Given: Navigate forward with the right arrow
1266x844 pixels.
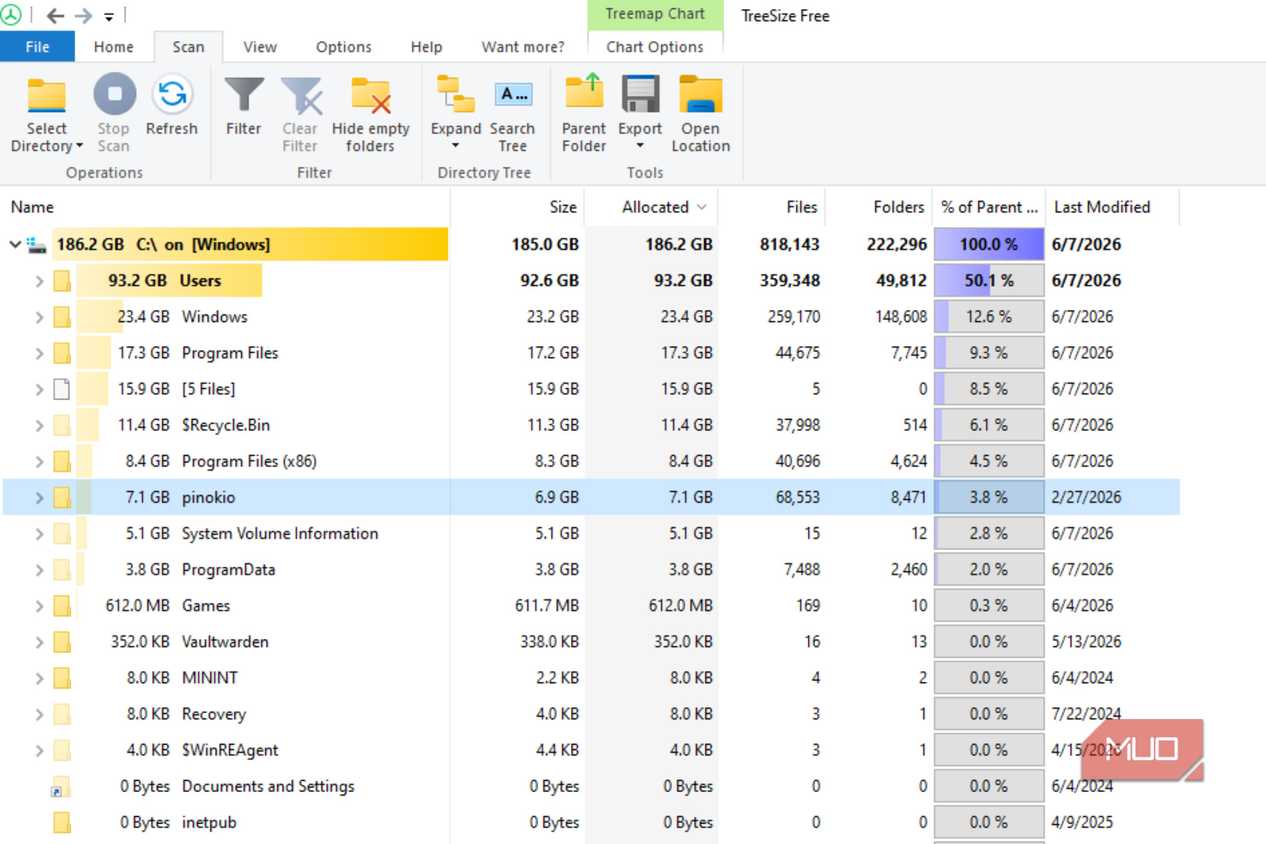Looking at the screenshot, I should pyautogui.click(x=83, y=16).
